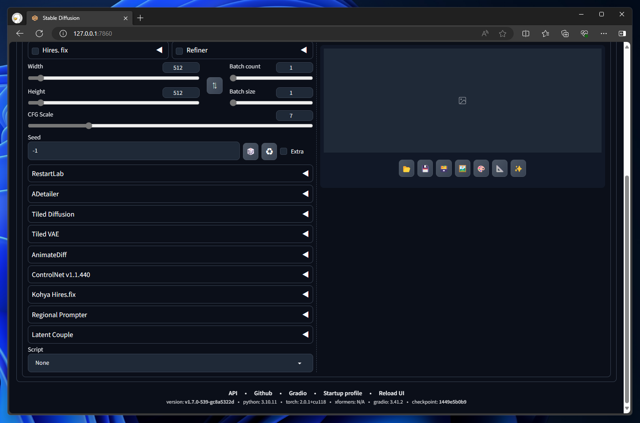Screen dimensions: 640x423
Task: Click the browser profile avatar icon
Action: [17, 18]
